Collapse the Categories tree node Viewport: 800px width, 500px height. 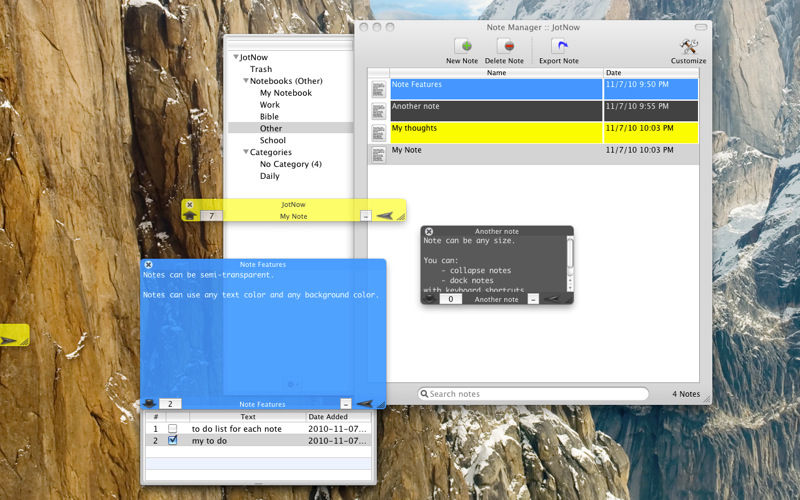(246, 153)
